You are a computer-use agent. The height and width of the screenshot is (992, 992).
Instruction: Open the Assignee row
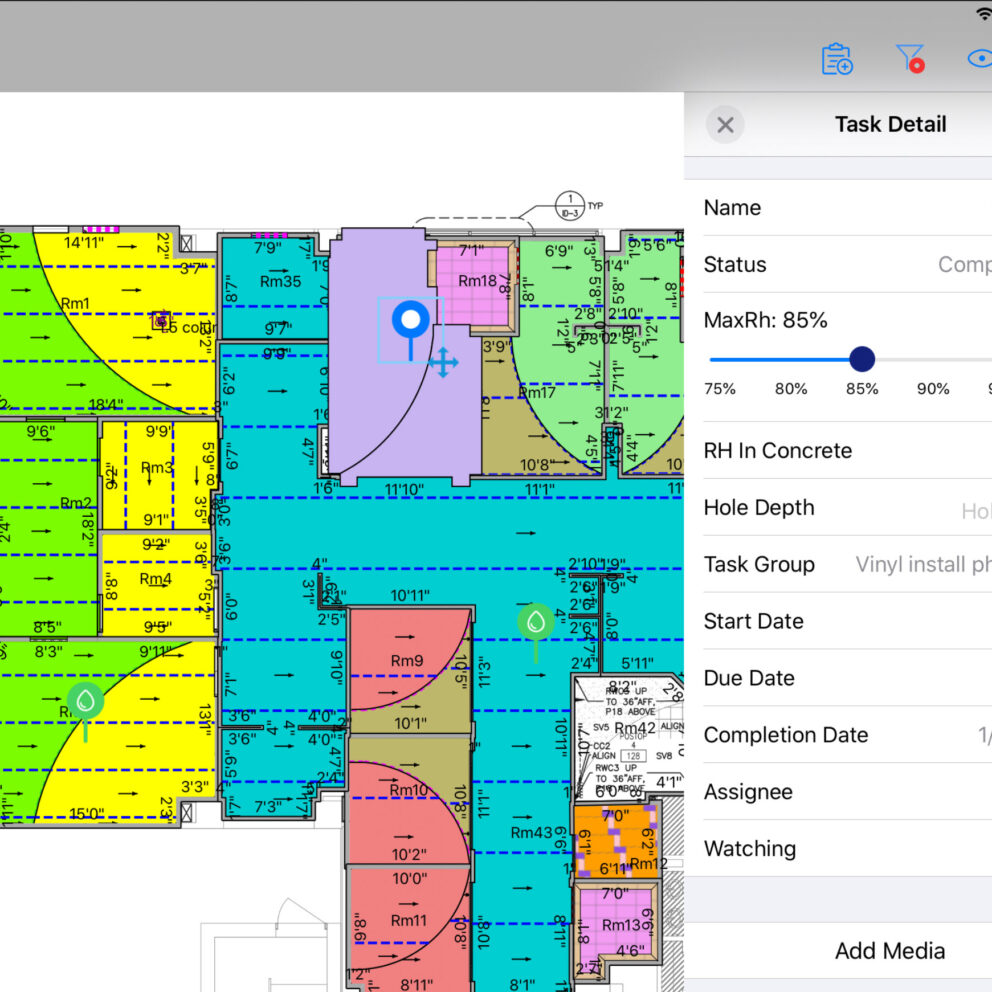point(840,792)
